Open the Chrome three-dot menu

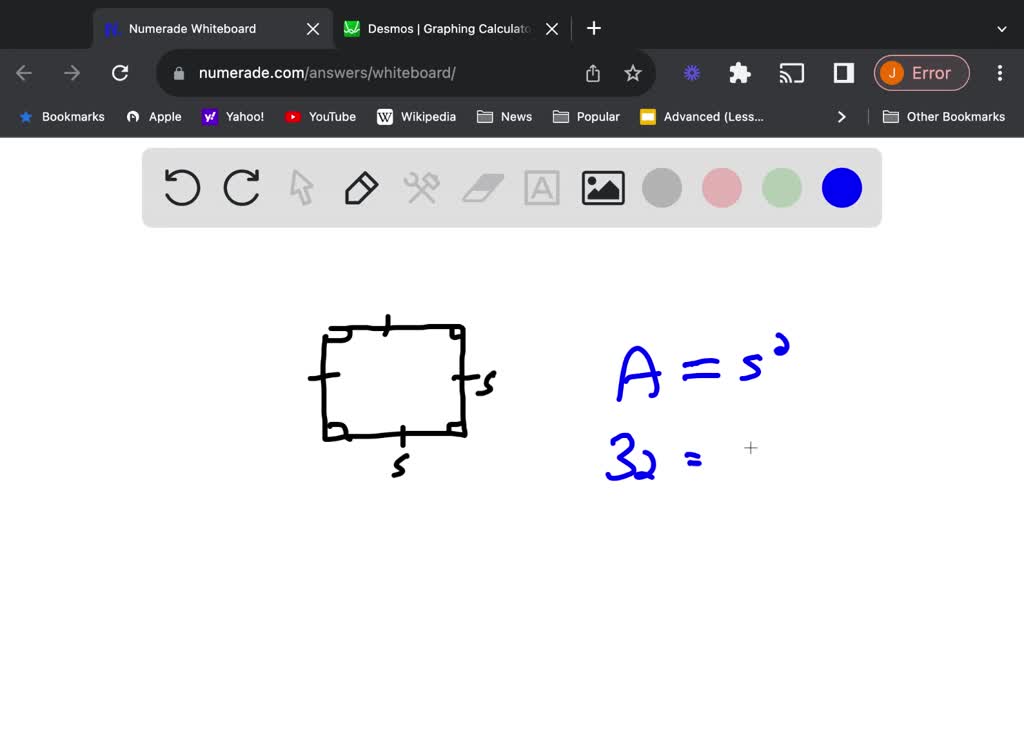(999, 72)
